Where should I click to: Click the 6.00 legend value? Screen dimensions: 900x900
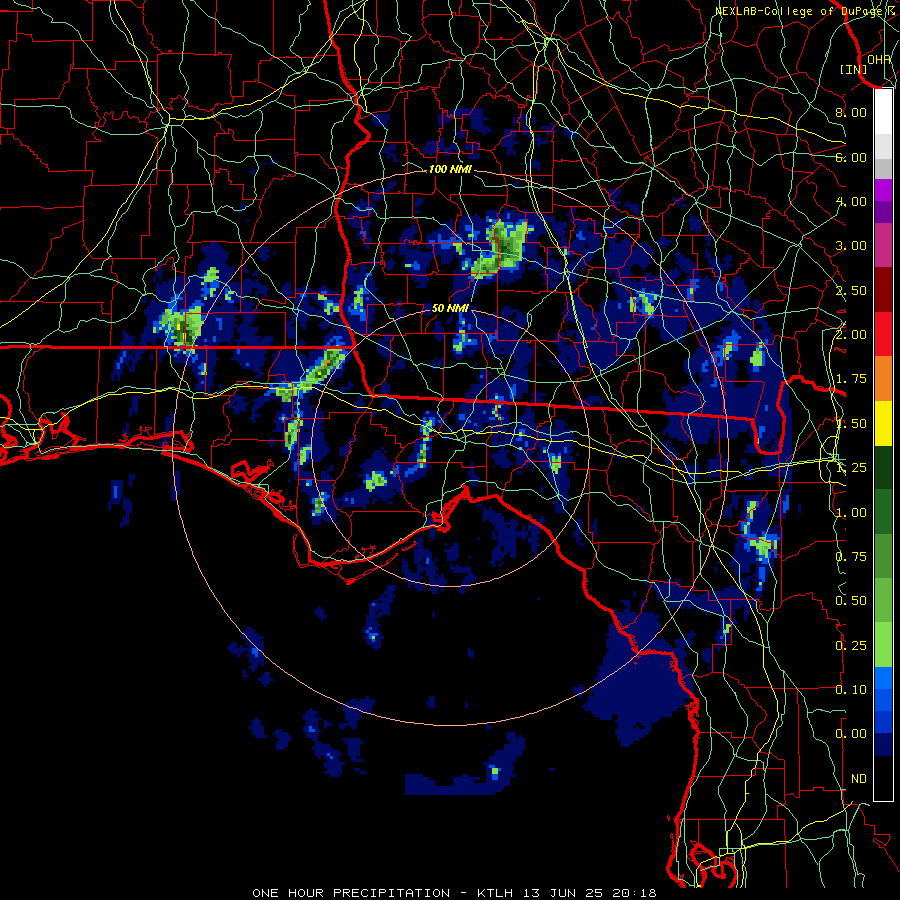(851, 157)
